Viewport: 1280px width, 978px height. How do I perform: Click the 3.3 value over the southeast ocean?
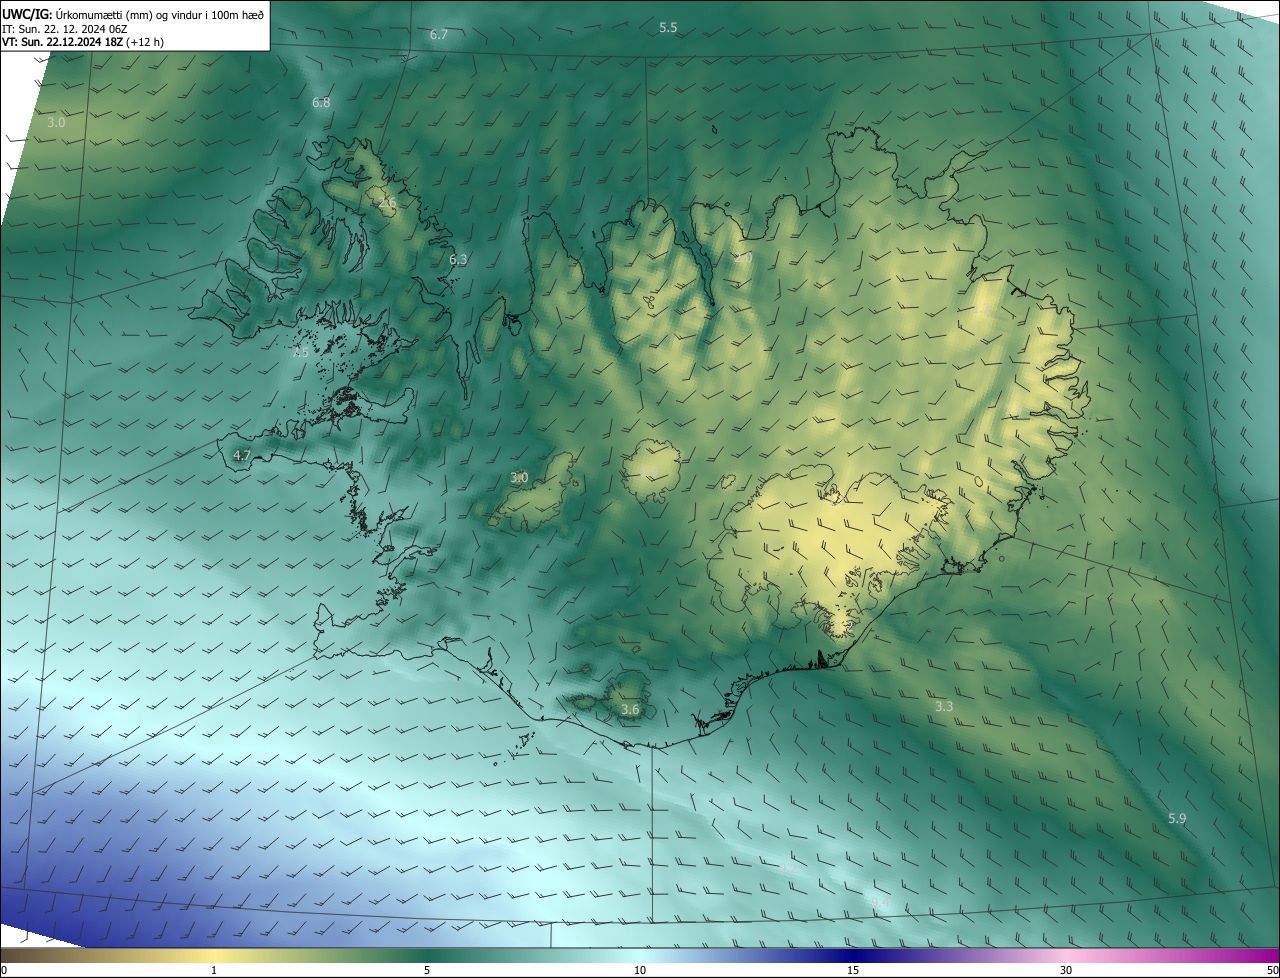click(943, 706)
